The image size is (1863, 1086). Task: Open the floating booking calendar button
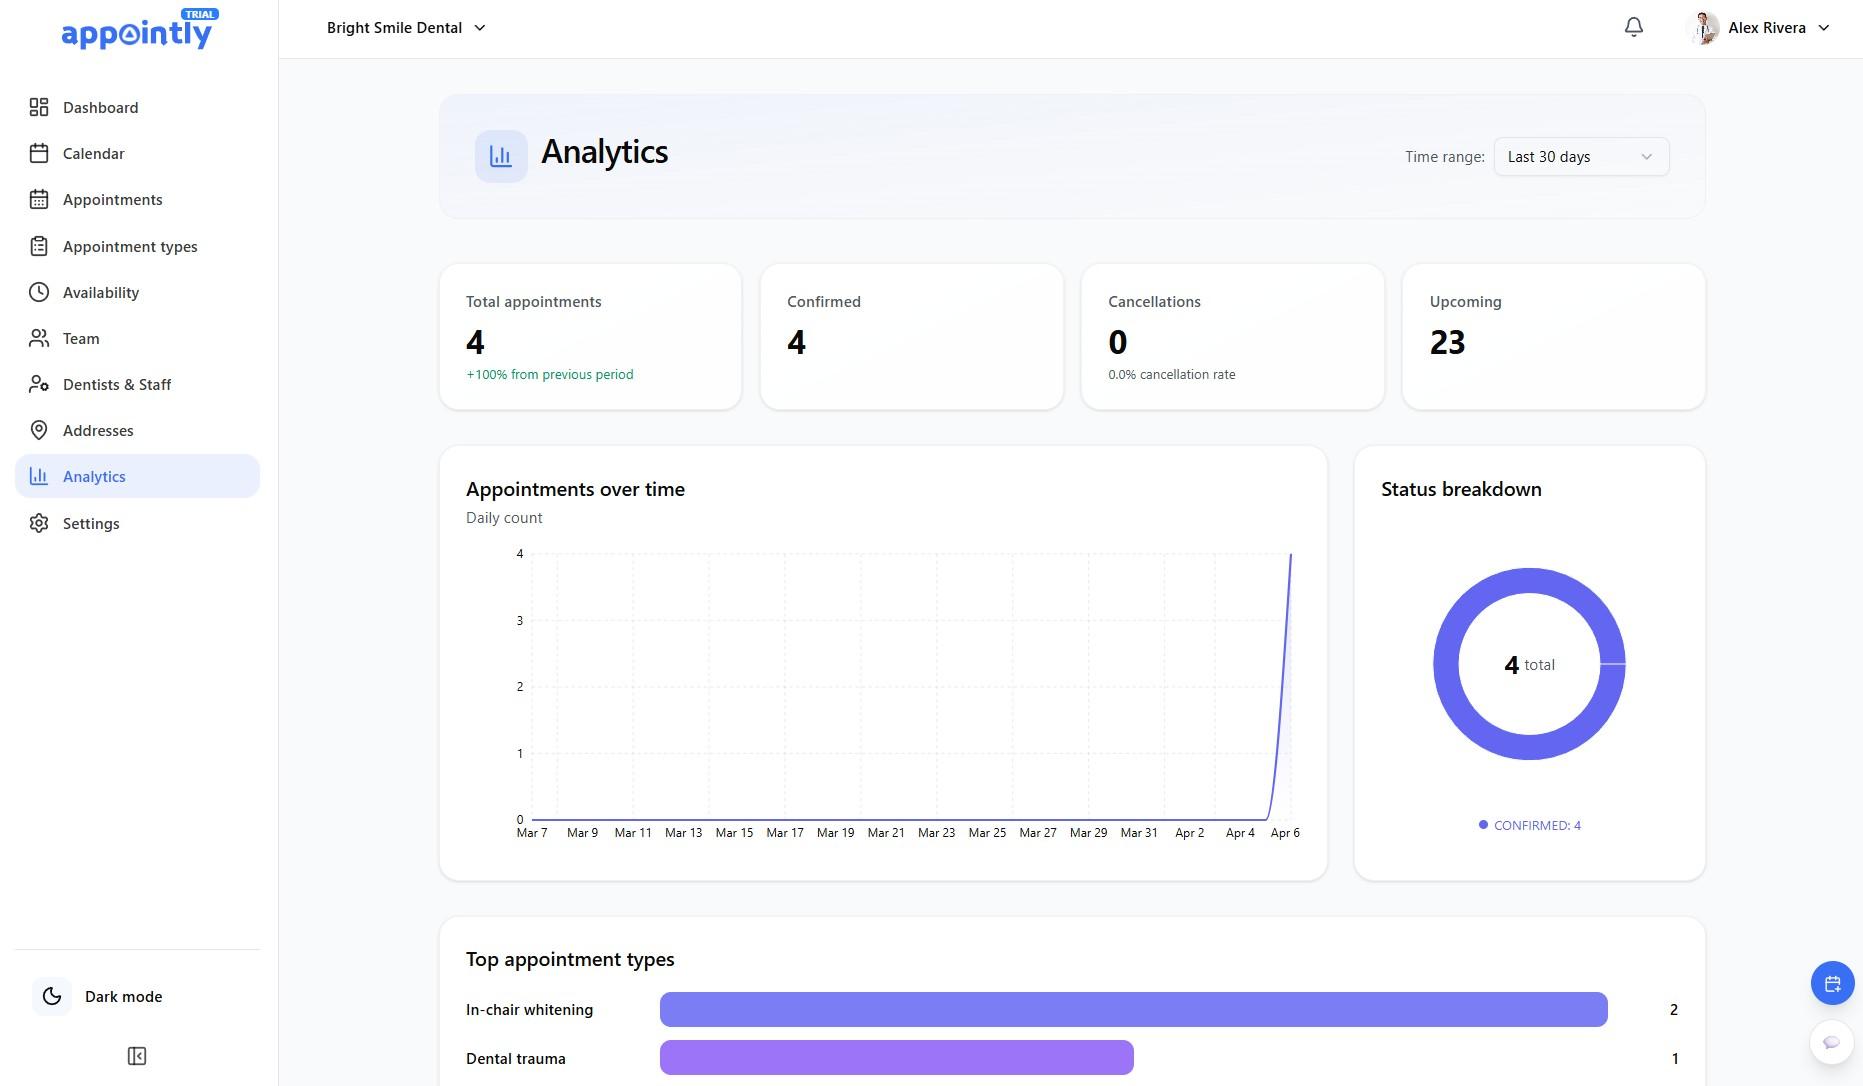1832,983
